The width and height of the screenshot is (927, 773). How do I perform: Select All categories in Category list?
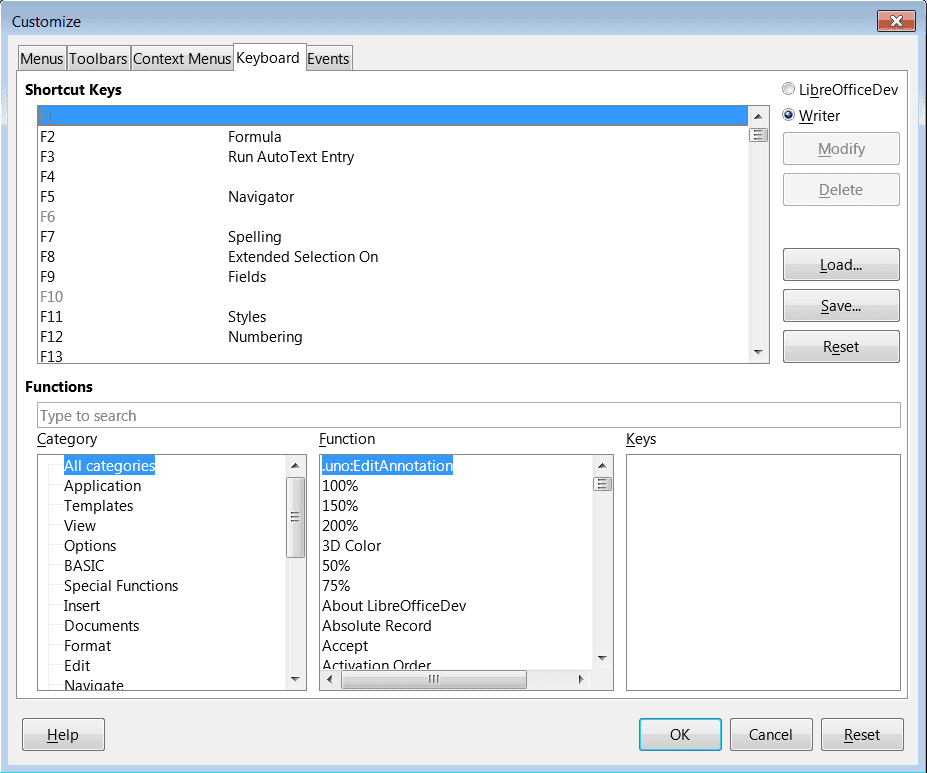click(109, 466)
